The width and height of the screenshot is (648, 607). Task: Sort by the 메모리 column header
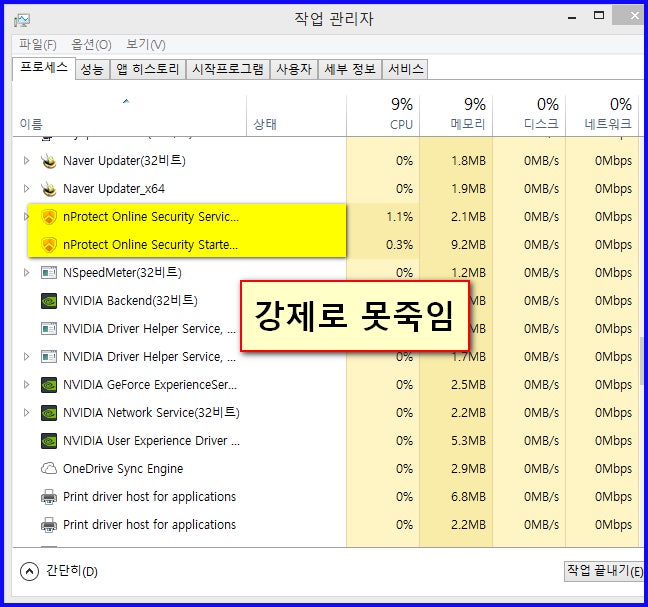click(456, 116)
